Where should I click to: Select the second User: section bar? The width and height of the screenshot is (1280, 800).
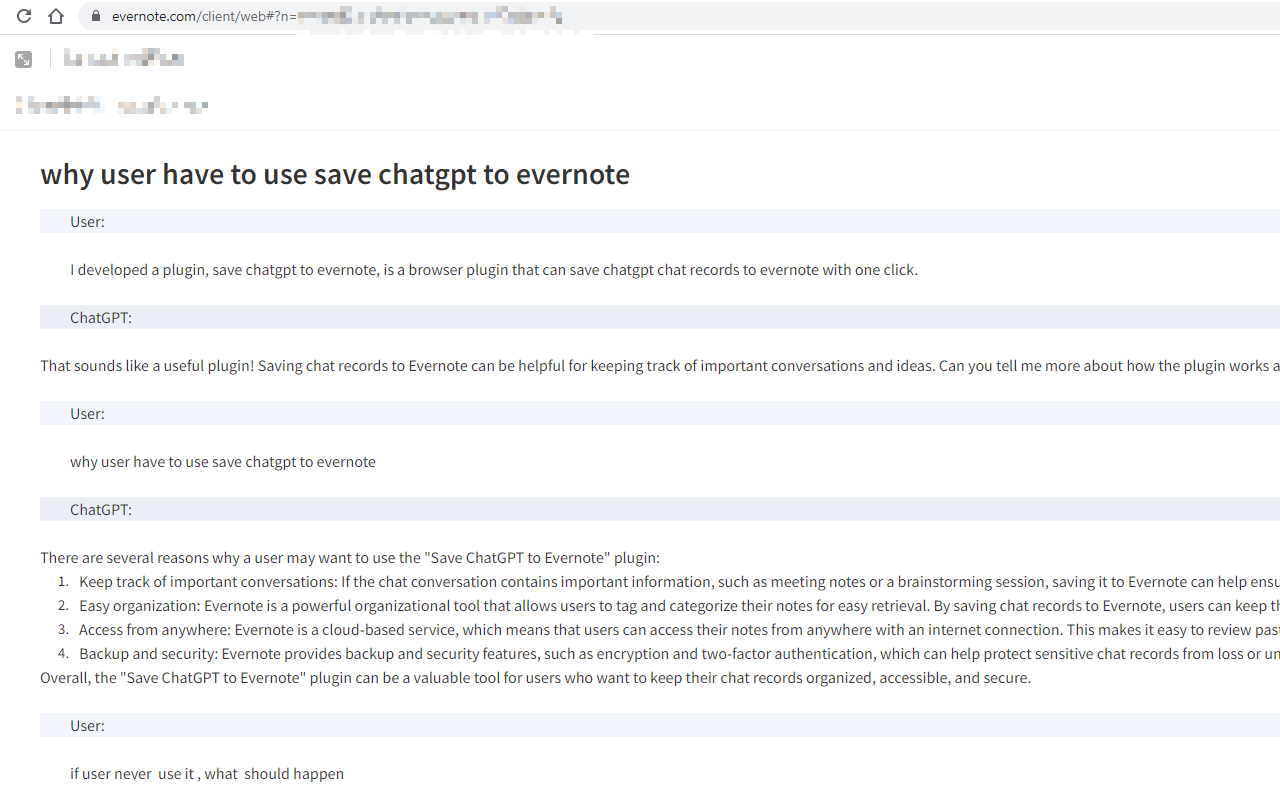point(87,413)
